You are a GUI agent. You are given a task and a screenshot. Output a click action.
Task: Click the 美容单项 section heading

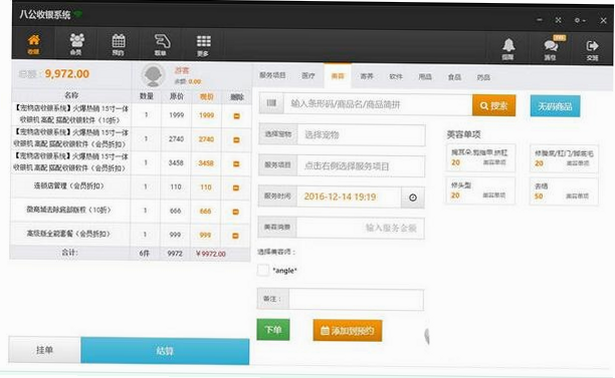pos(464,134)
